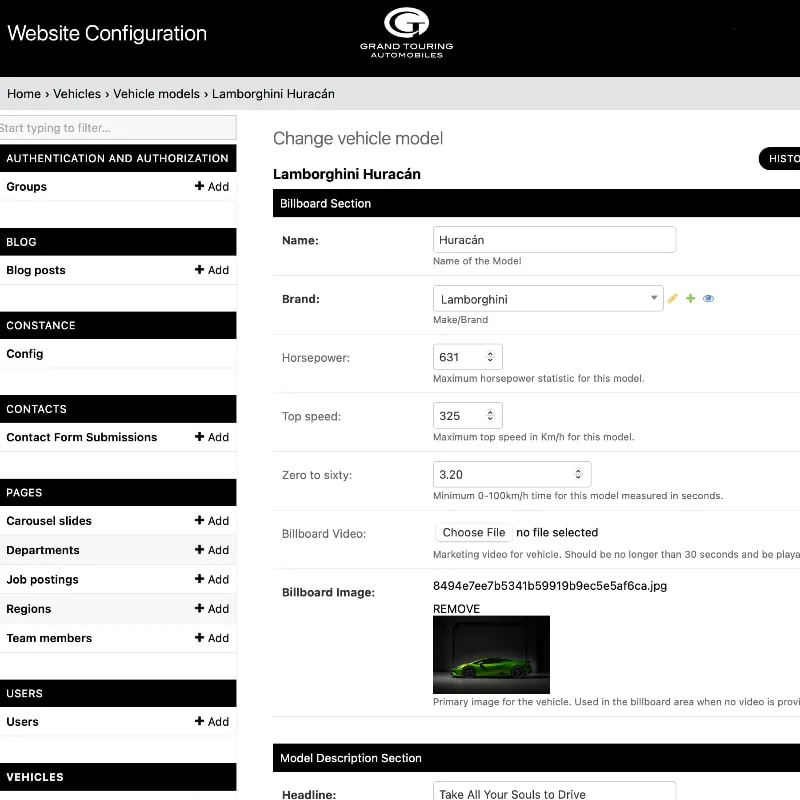Image resolution: width=800 pixels, height=800 pixels.
Task: Open Groups in sidebar
Action: click(27, 186)
